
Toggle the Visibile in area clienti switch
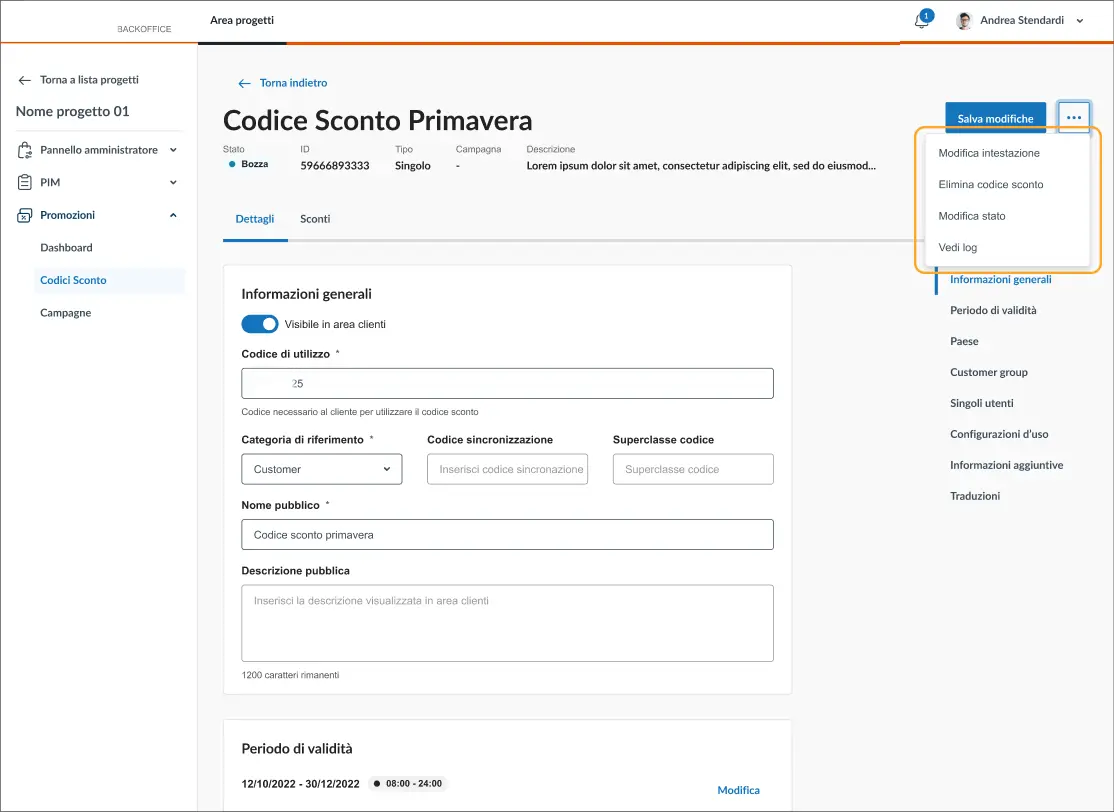pyautogui.click(x=260, y=324)
